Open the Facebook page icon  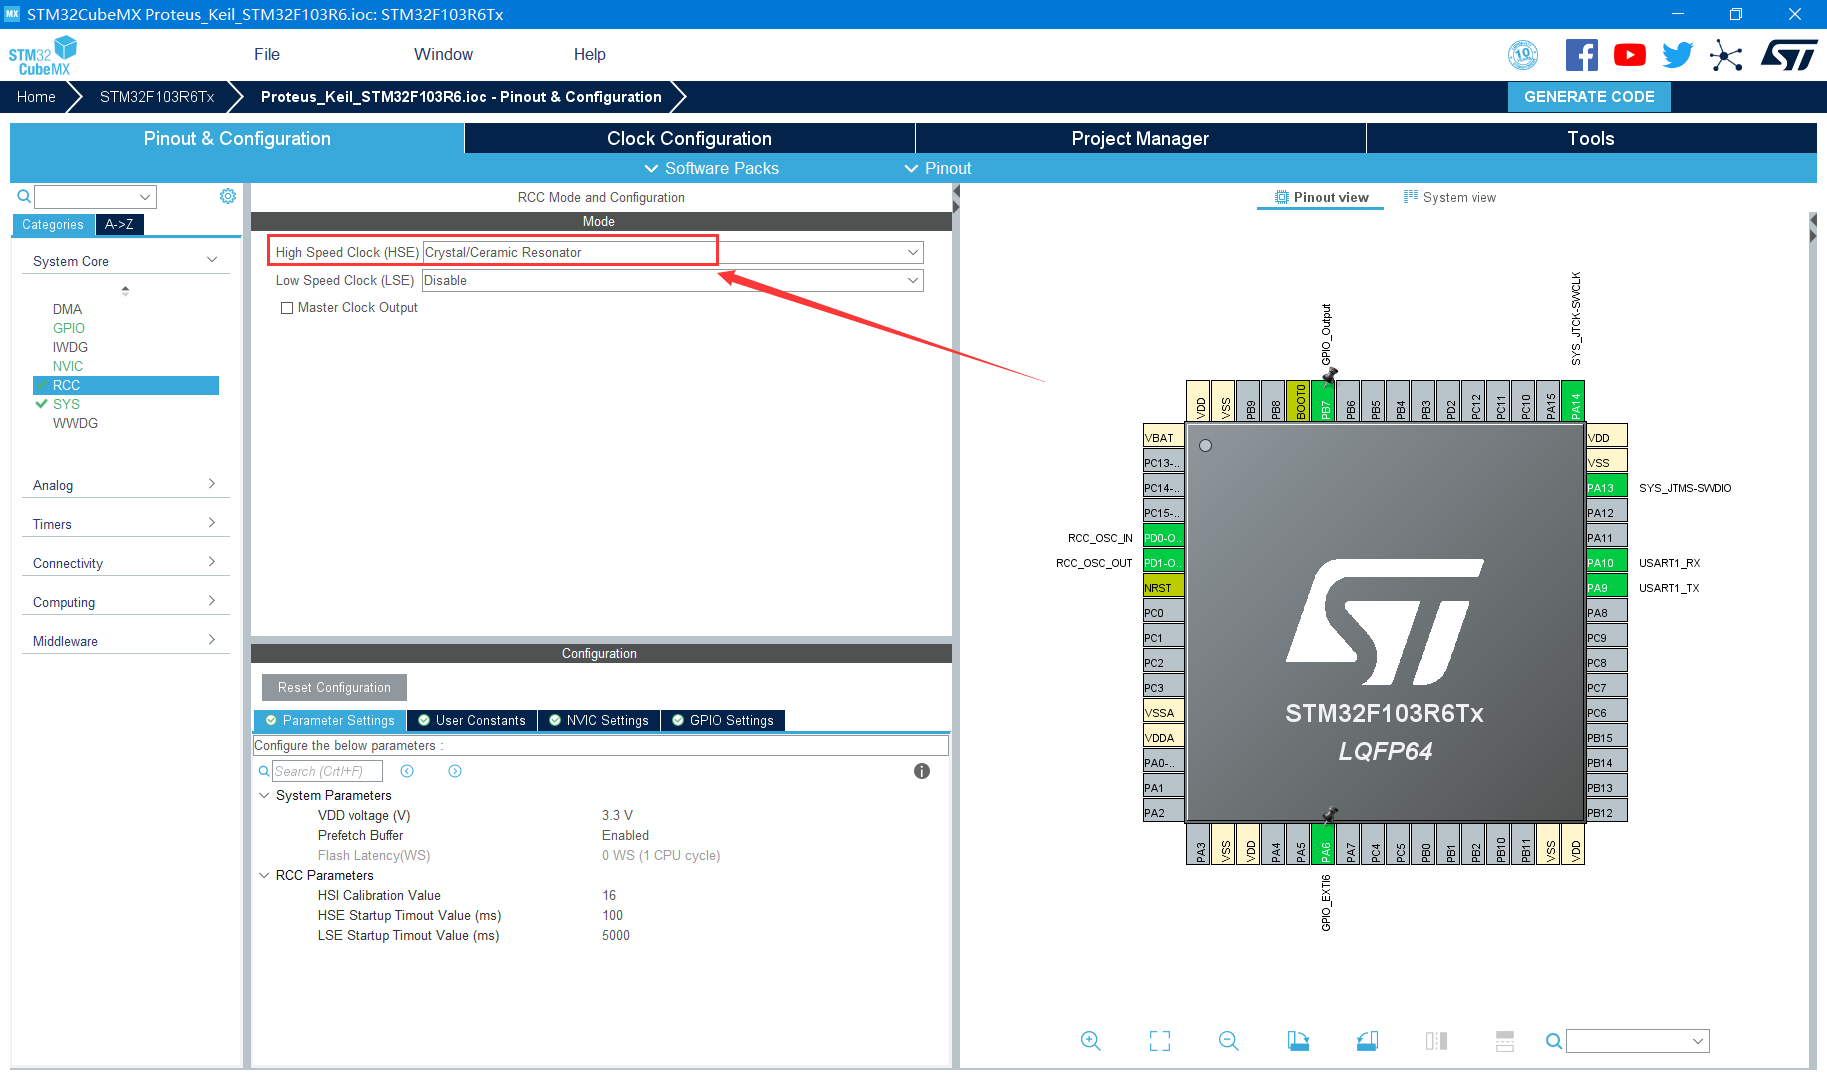(x=1581, y=54)
